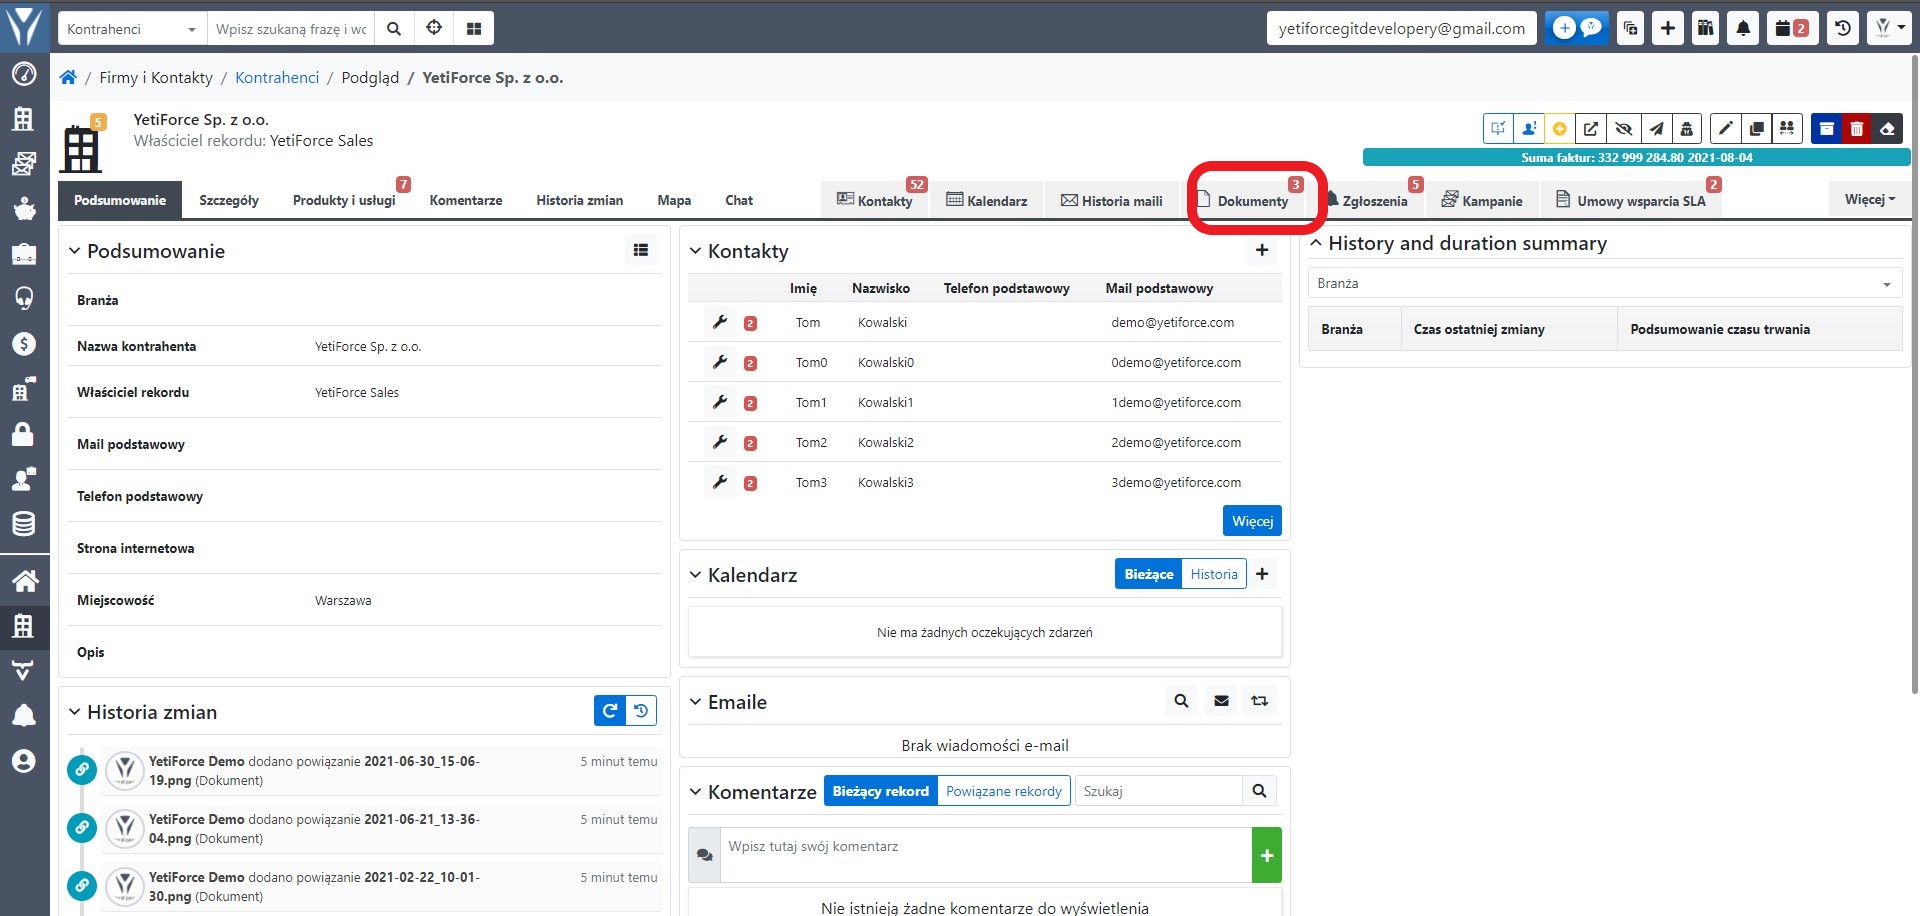This screenshot has width=1920, height=916.
Task: Click the green add comment button
Action: (x=1266, y=855)
